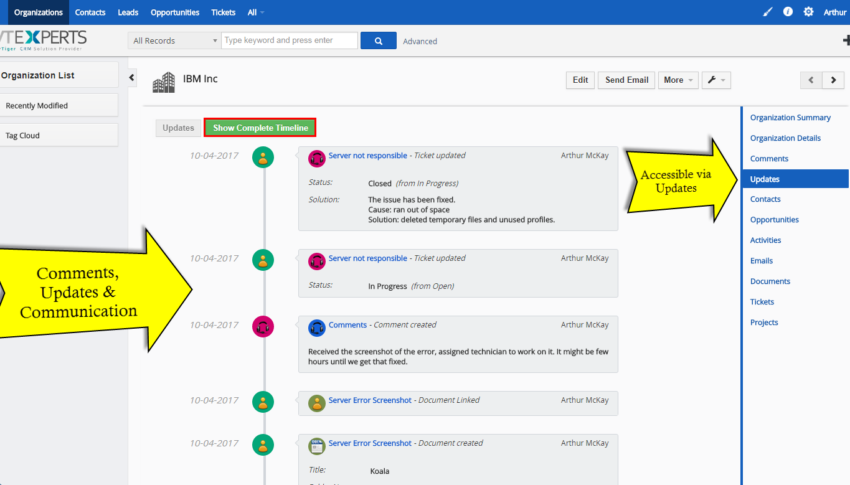Open Server not responsible link, Closed status entry
This screenshot has height=485, width=850.
click(x=368, y=156)
